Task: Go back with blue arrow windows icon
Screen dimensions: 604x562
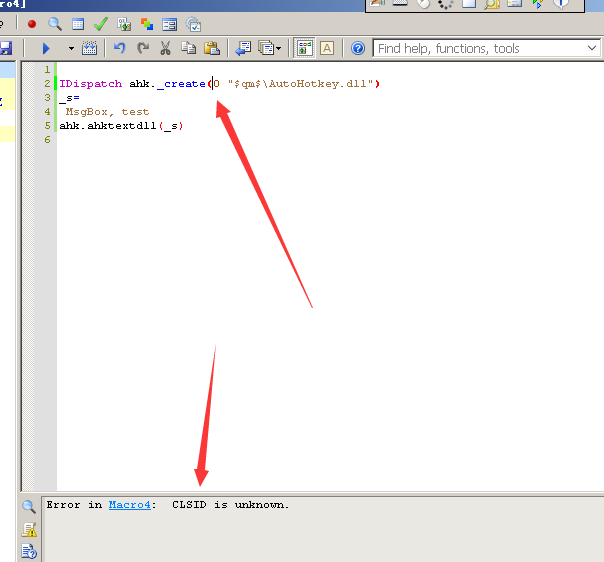Action: click(243, 49)
